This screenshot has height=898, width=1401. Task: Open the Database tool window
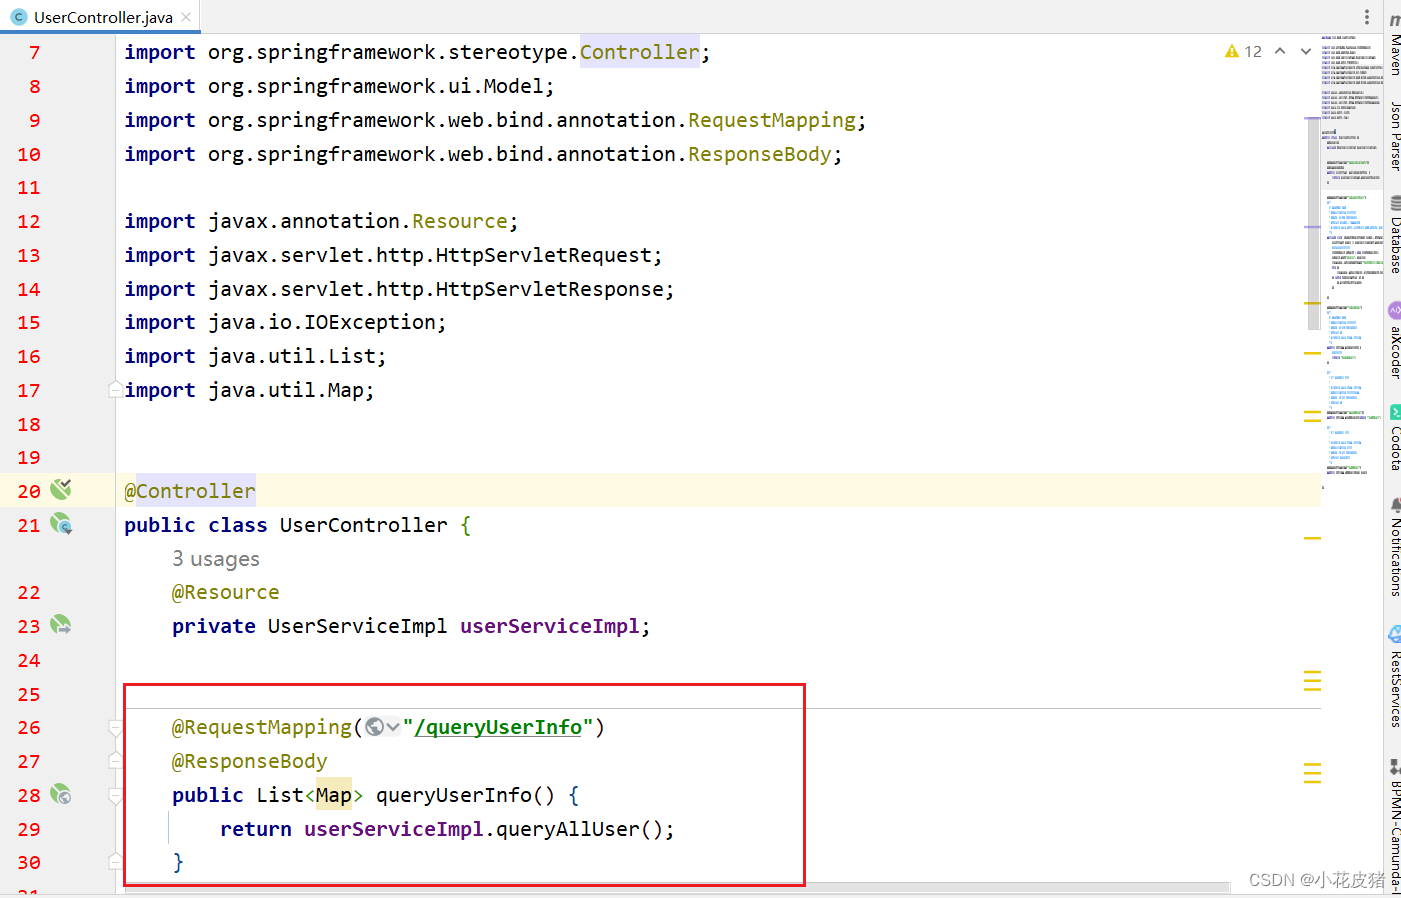point(1394,235)
